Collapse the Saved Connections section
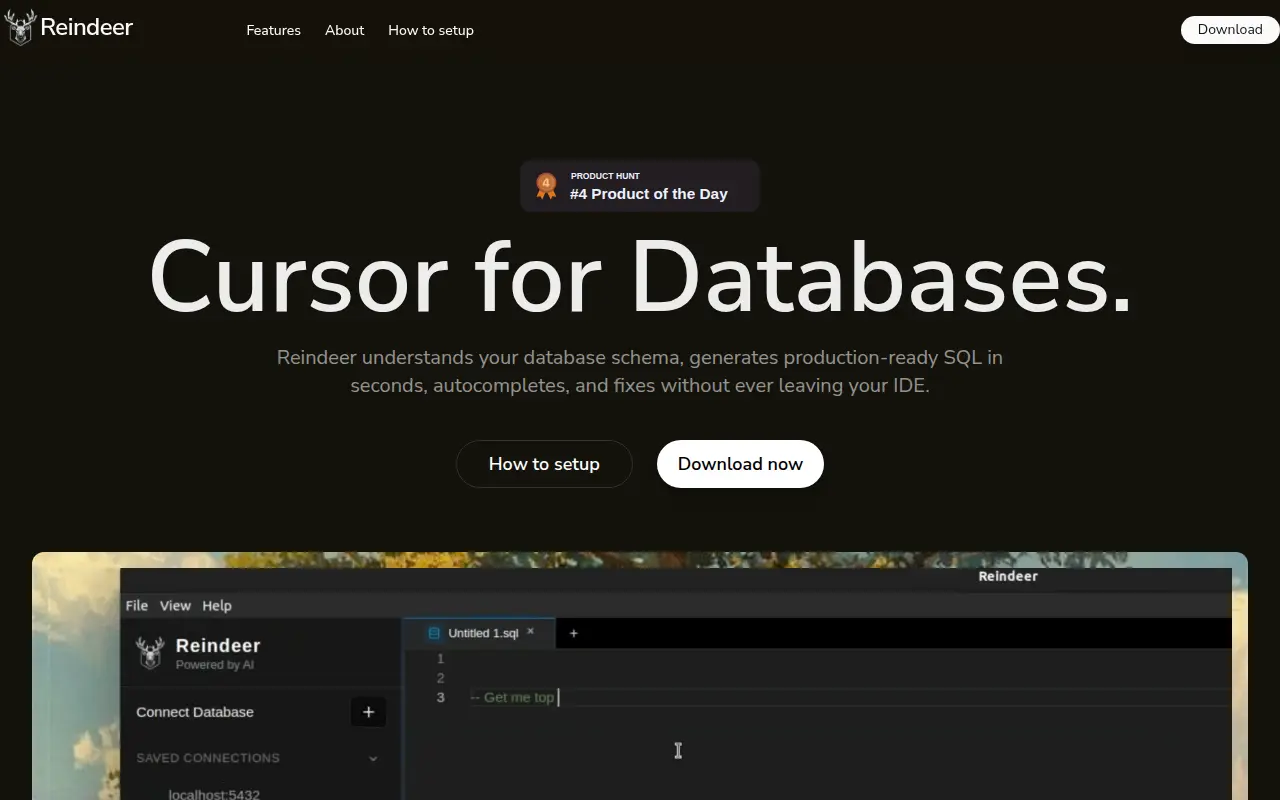The image size is (1280, 800). tap(373, 758)
